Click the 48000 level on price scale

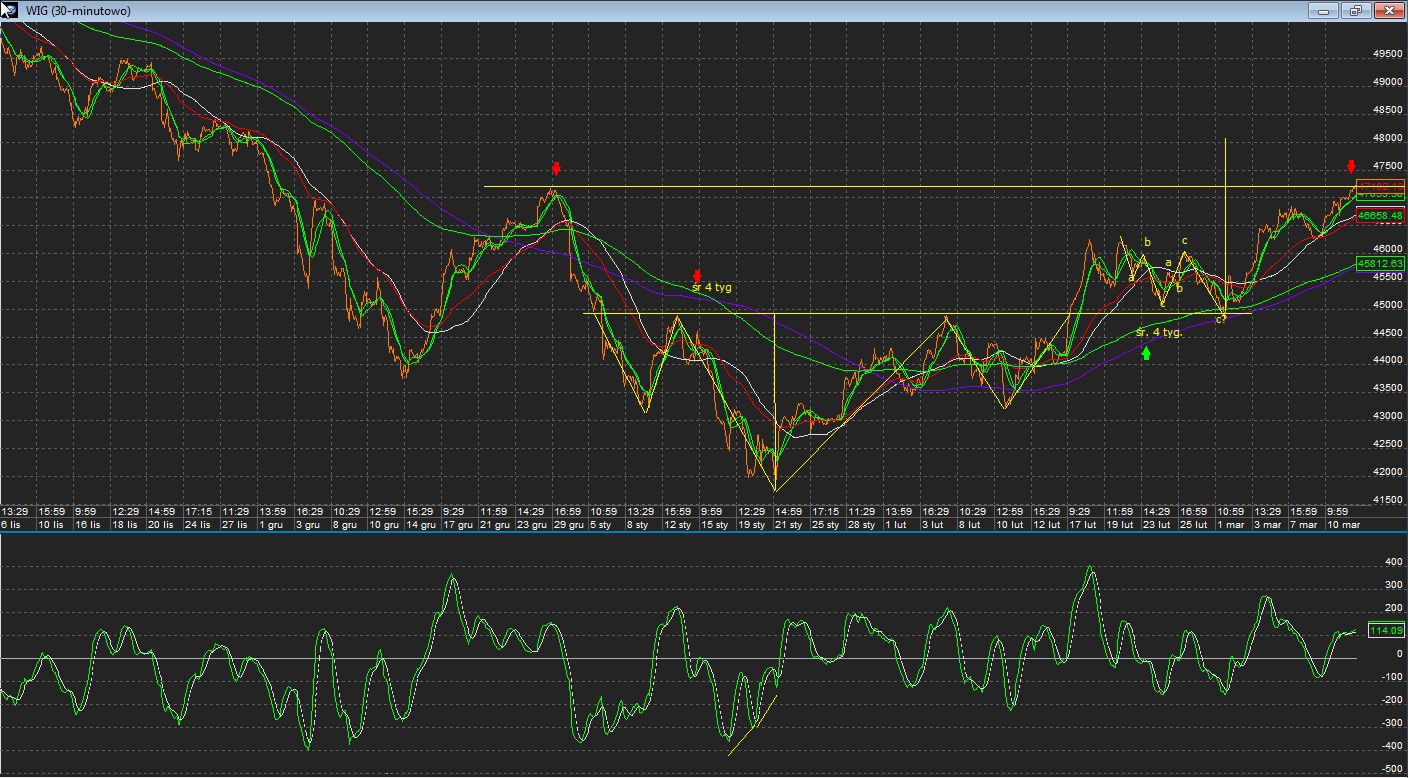click(x=1388, y=138)
